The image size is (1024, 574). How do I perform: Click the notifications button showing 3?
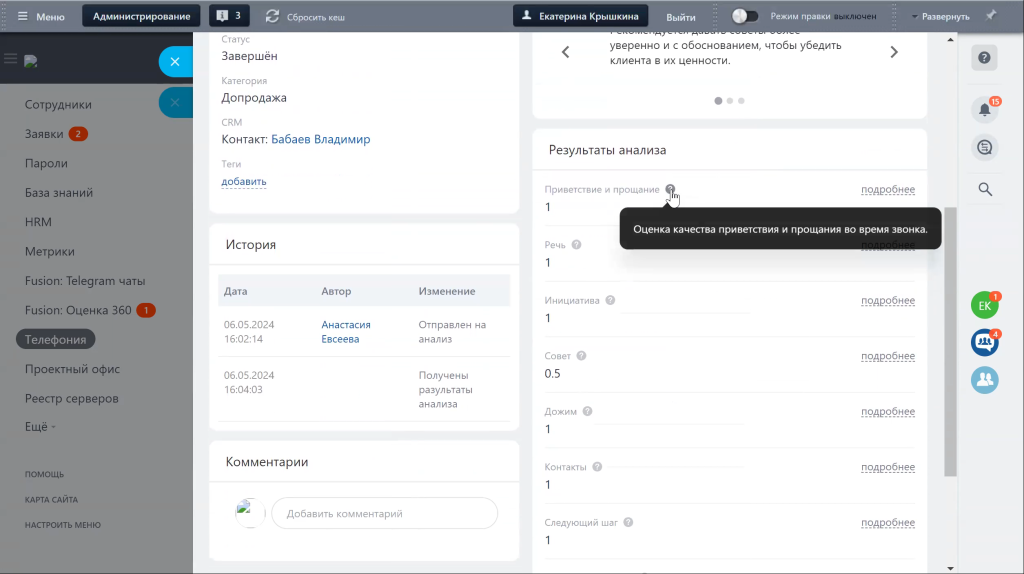[x=229, y=16]
